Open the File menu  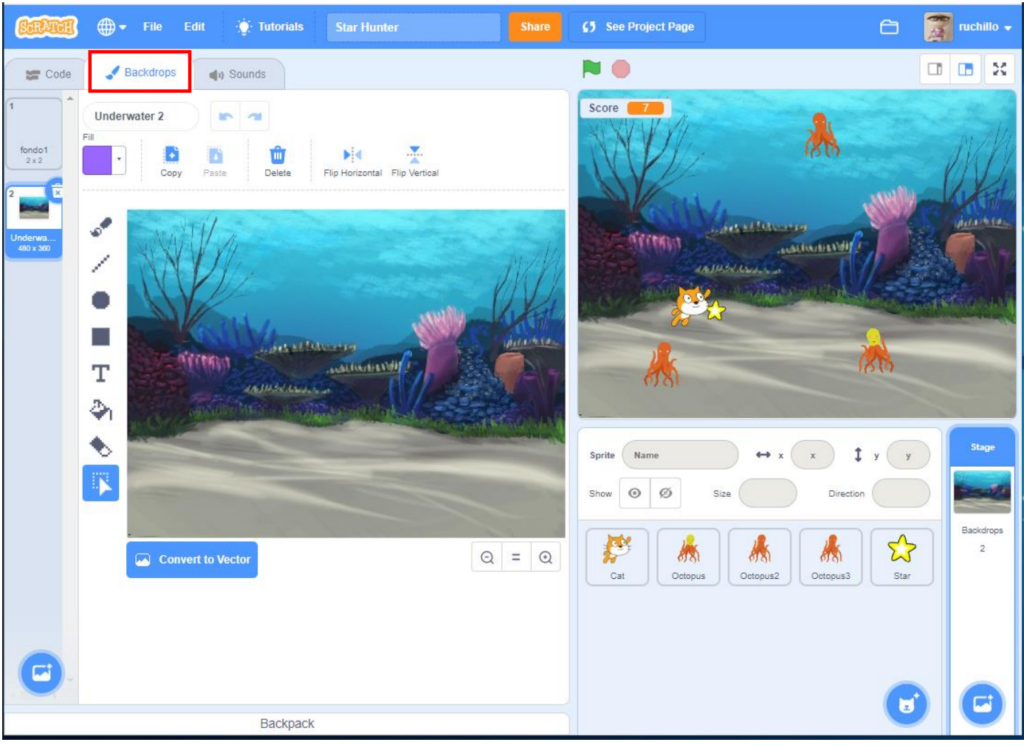(153, 27)
